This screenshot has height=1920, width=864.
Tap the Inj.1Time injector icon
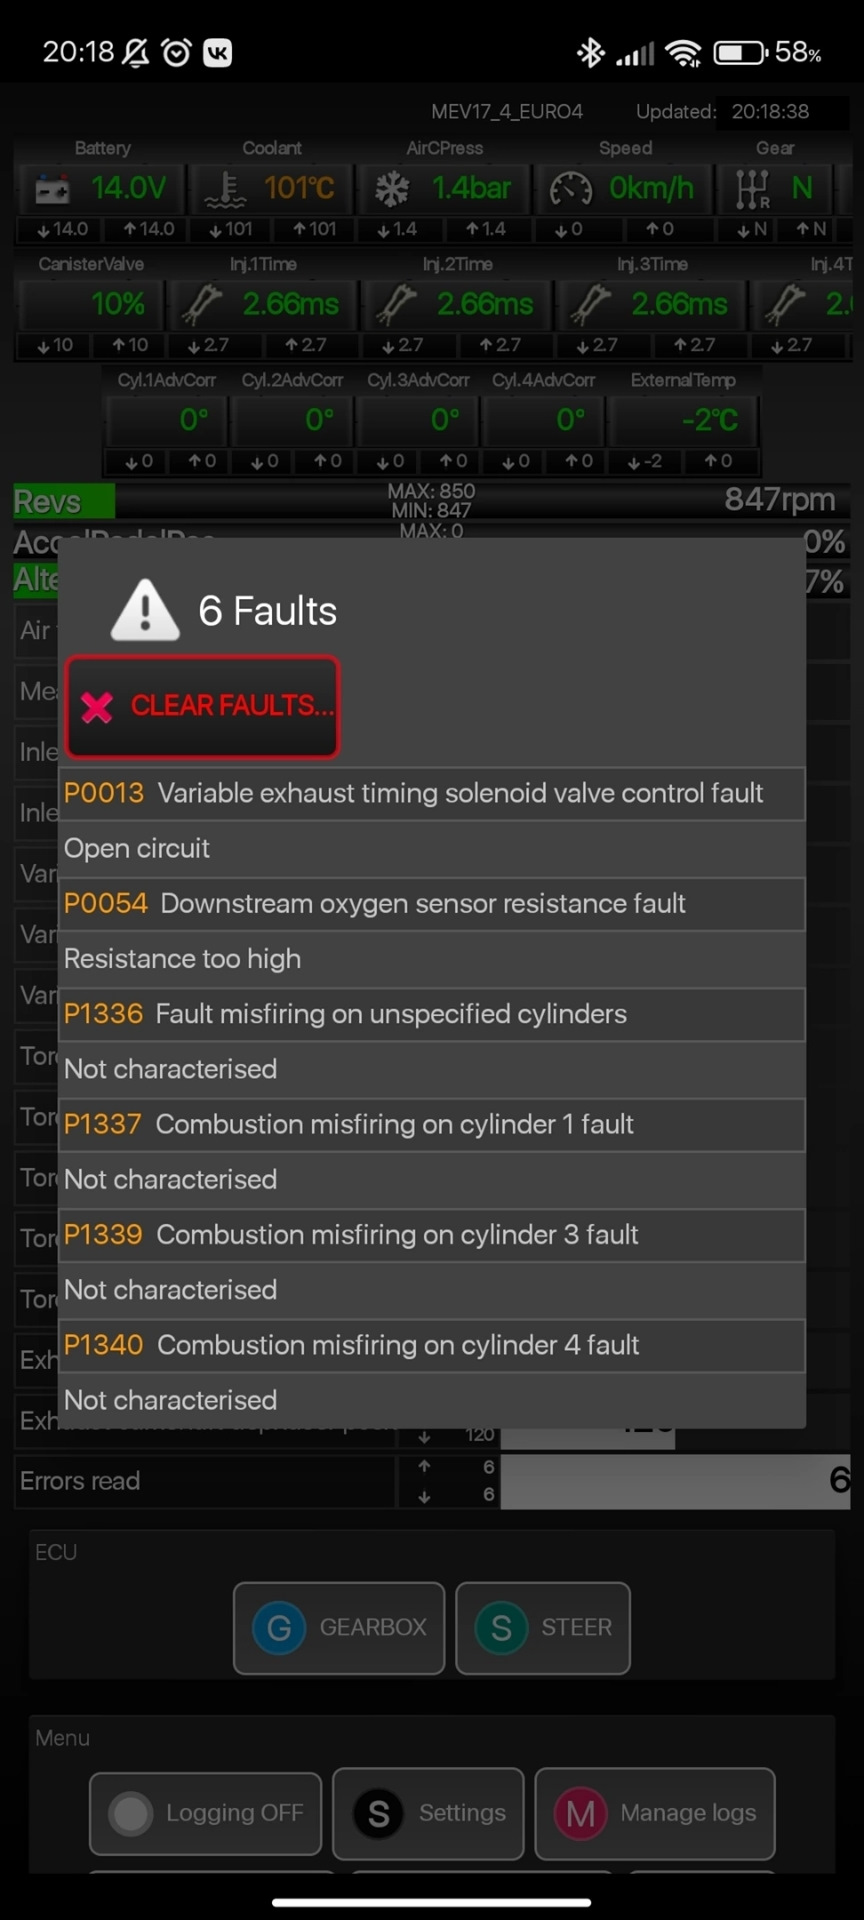tap(203, 304)
